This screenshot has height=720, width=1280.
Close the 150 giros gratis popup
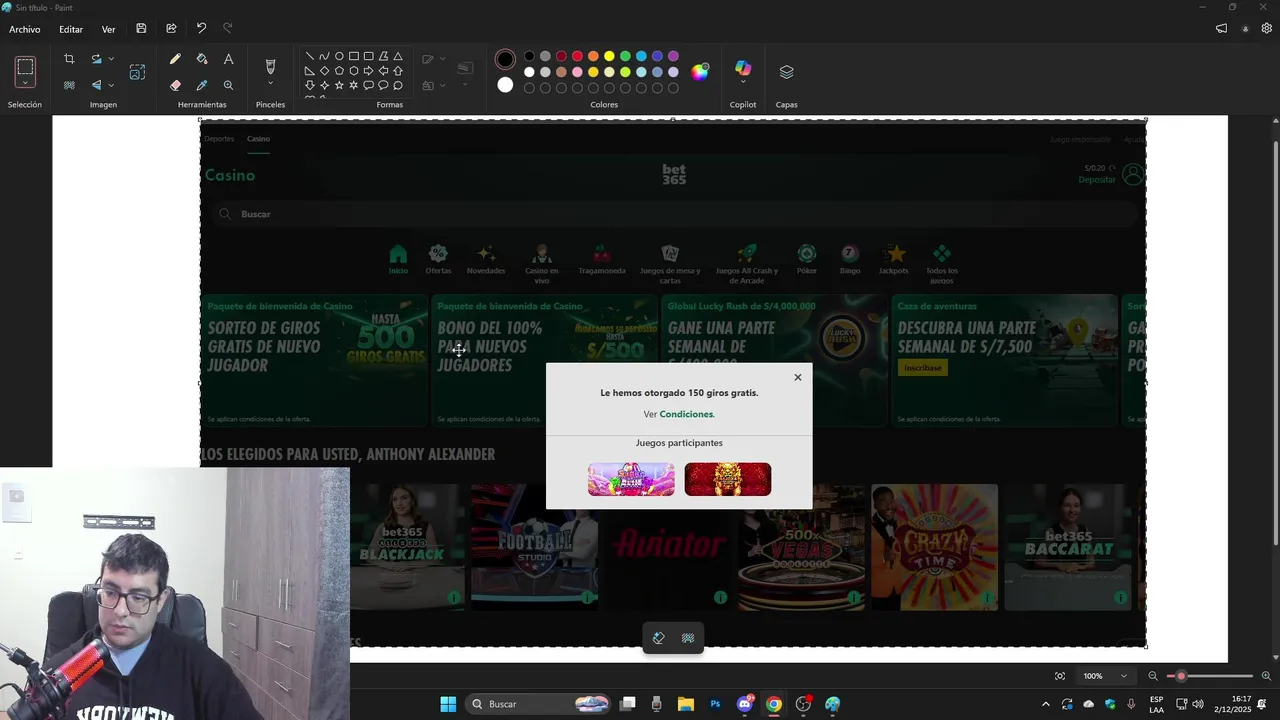tap(798, 377)
